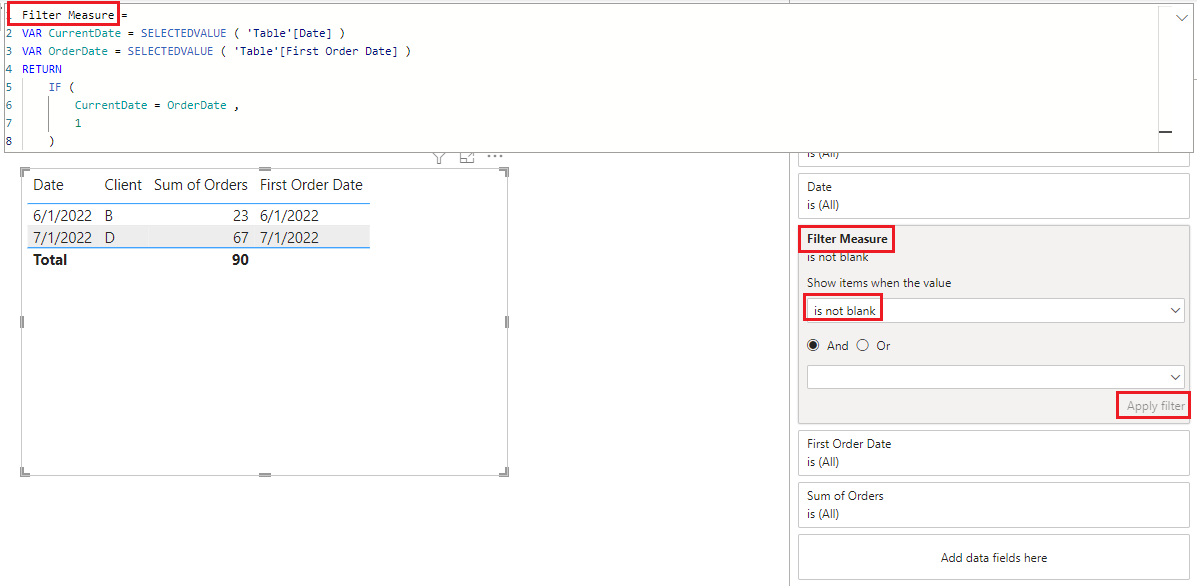This screenshot has height=586, width=1197.
Task: Sort by First Order Date column header
Action: (311, 185)
